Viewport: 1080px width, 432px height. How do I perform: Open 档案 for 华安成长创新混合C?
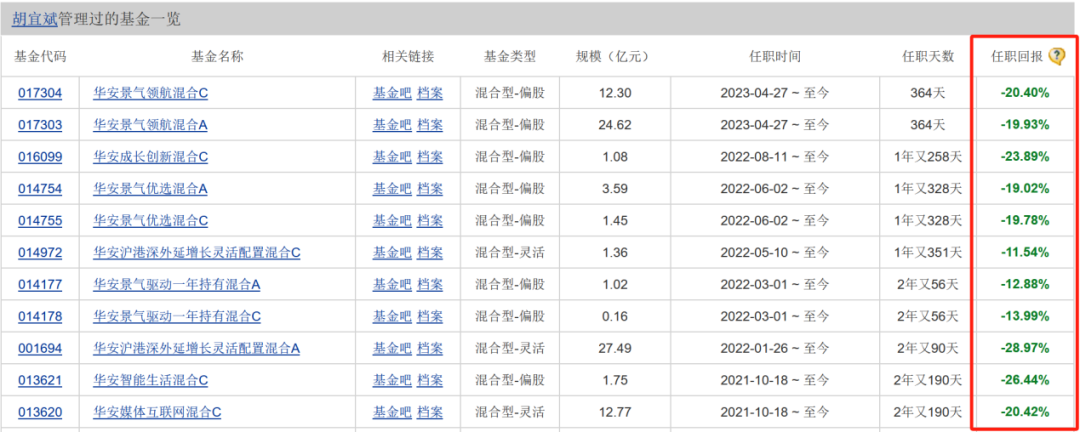click(430, 157)
